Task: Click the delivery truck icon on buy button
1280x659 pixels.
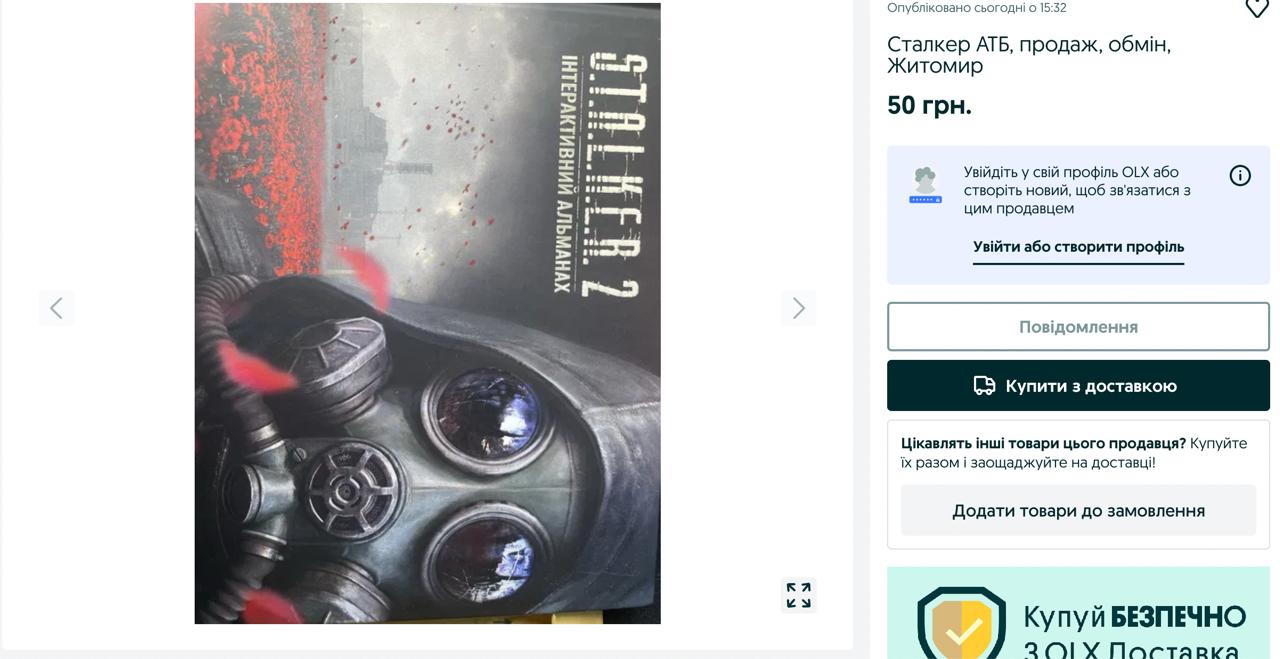Action: (x=985, y=386)
